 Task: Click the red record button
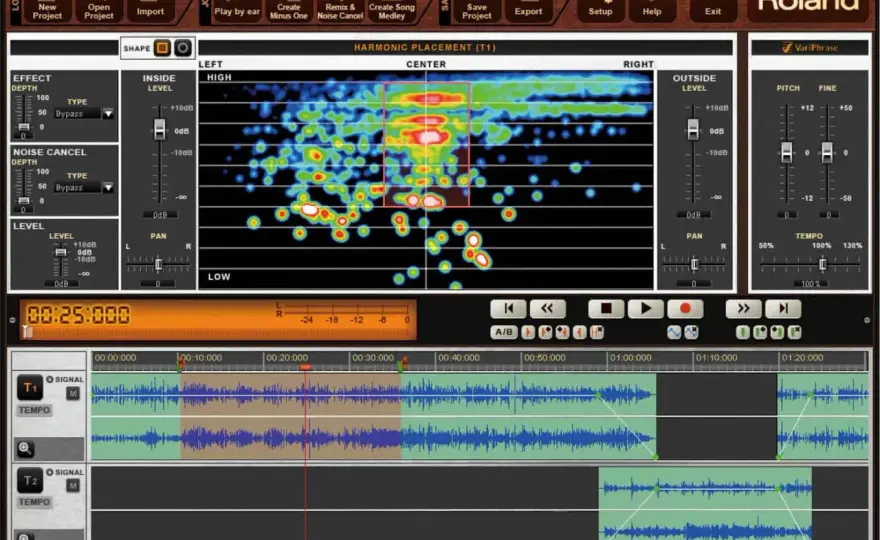click(685, 308)
